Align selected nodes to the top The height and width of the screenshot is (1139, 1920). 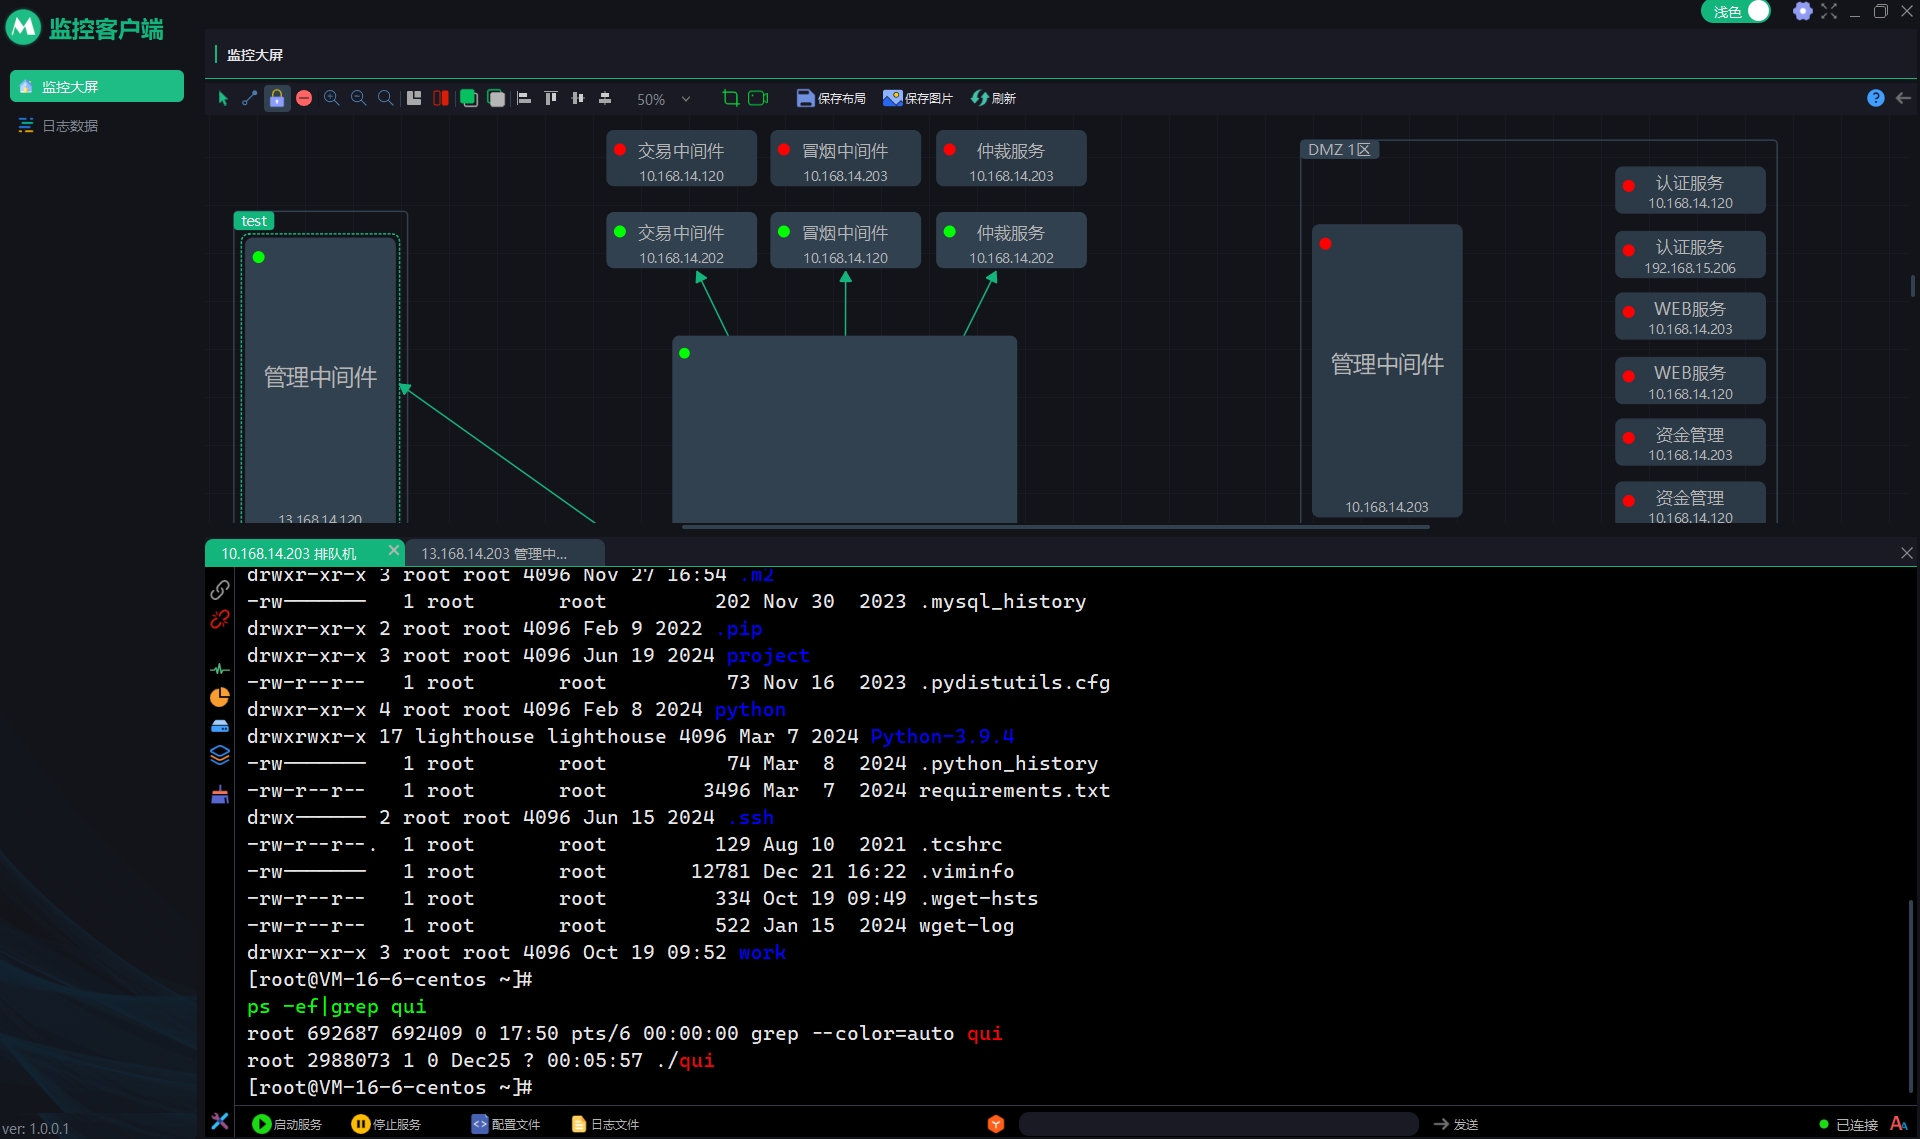(550, 98)
